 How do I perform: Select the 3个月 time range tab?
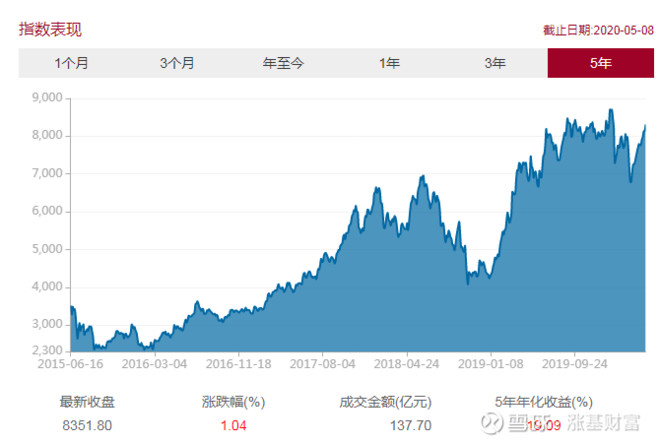pyautogui.click(x=177, y=63)
